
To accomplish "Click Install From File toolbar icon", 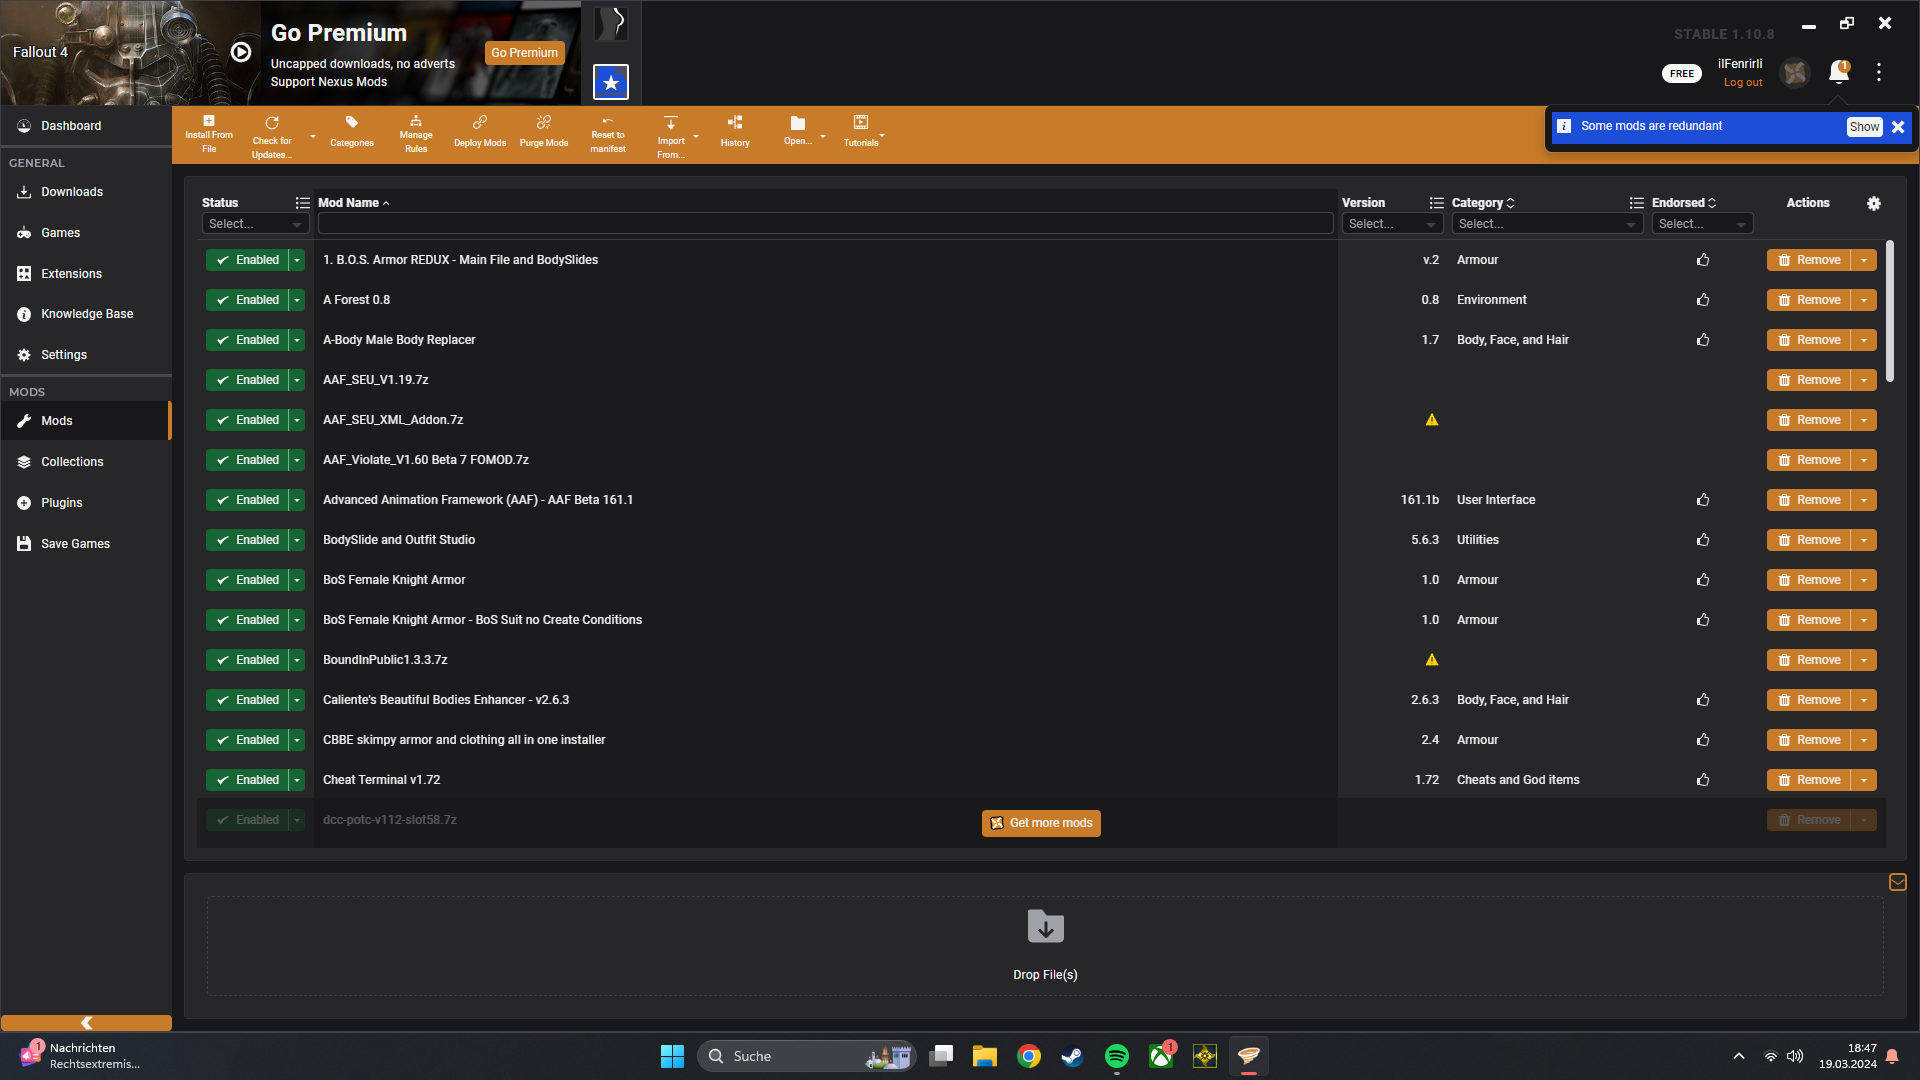I will coord(209,134).
